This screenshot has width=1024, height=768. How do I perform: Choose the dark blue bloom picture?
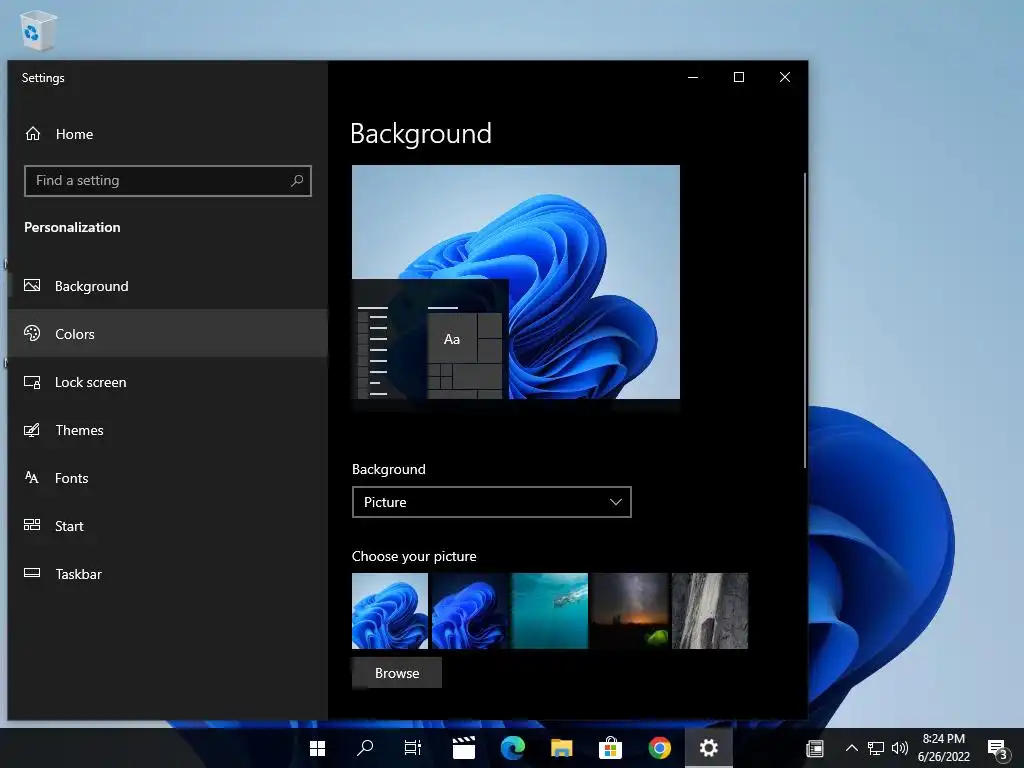[x=470, y=611]
